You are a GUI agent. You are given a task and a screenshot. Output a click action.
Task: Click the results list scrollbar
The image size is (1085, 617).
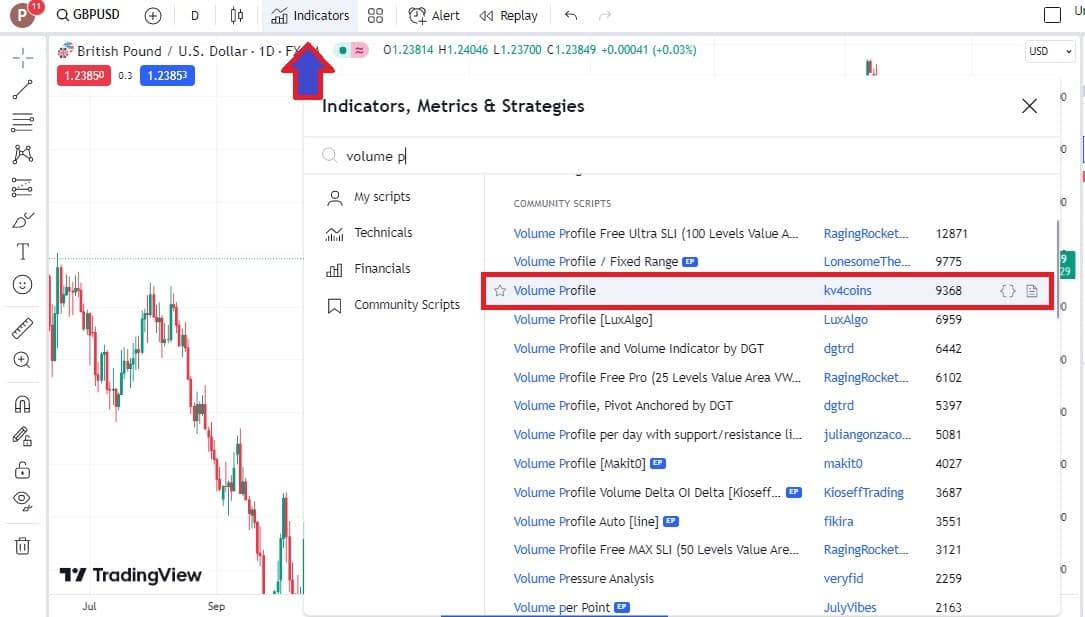point(1057,270)
